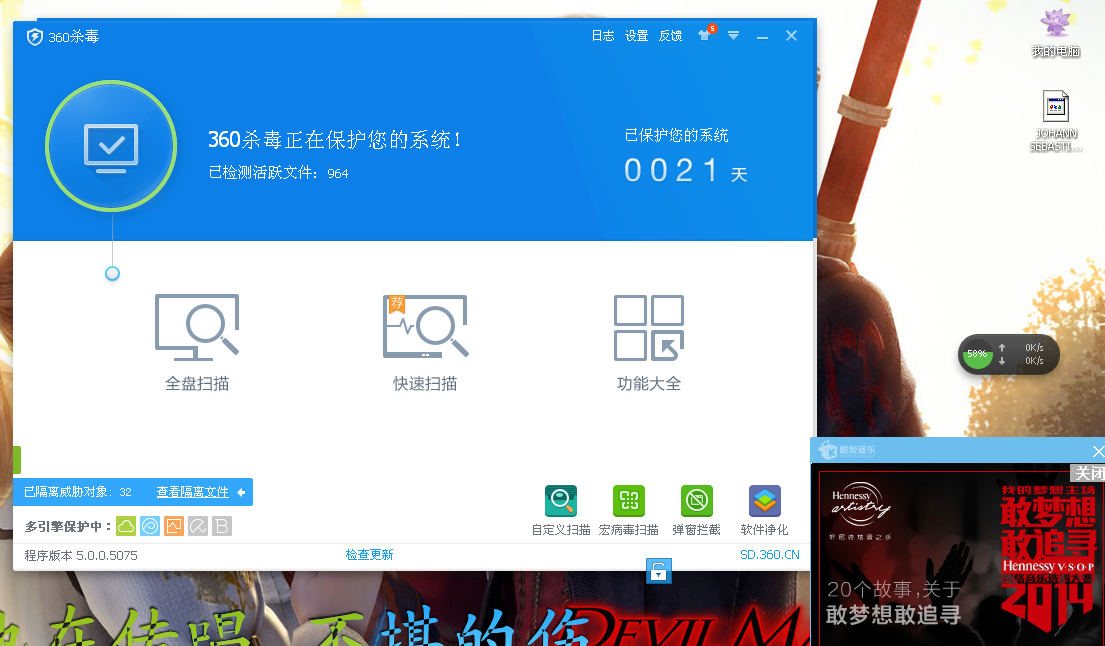Open the title bar main menu dropdown arrow
Image resolution: width=1105 pixels, height=646 pixels.
[x=734, y=36]
